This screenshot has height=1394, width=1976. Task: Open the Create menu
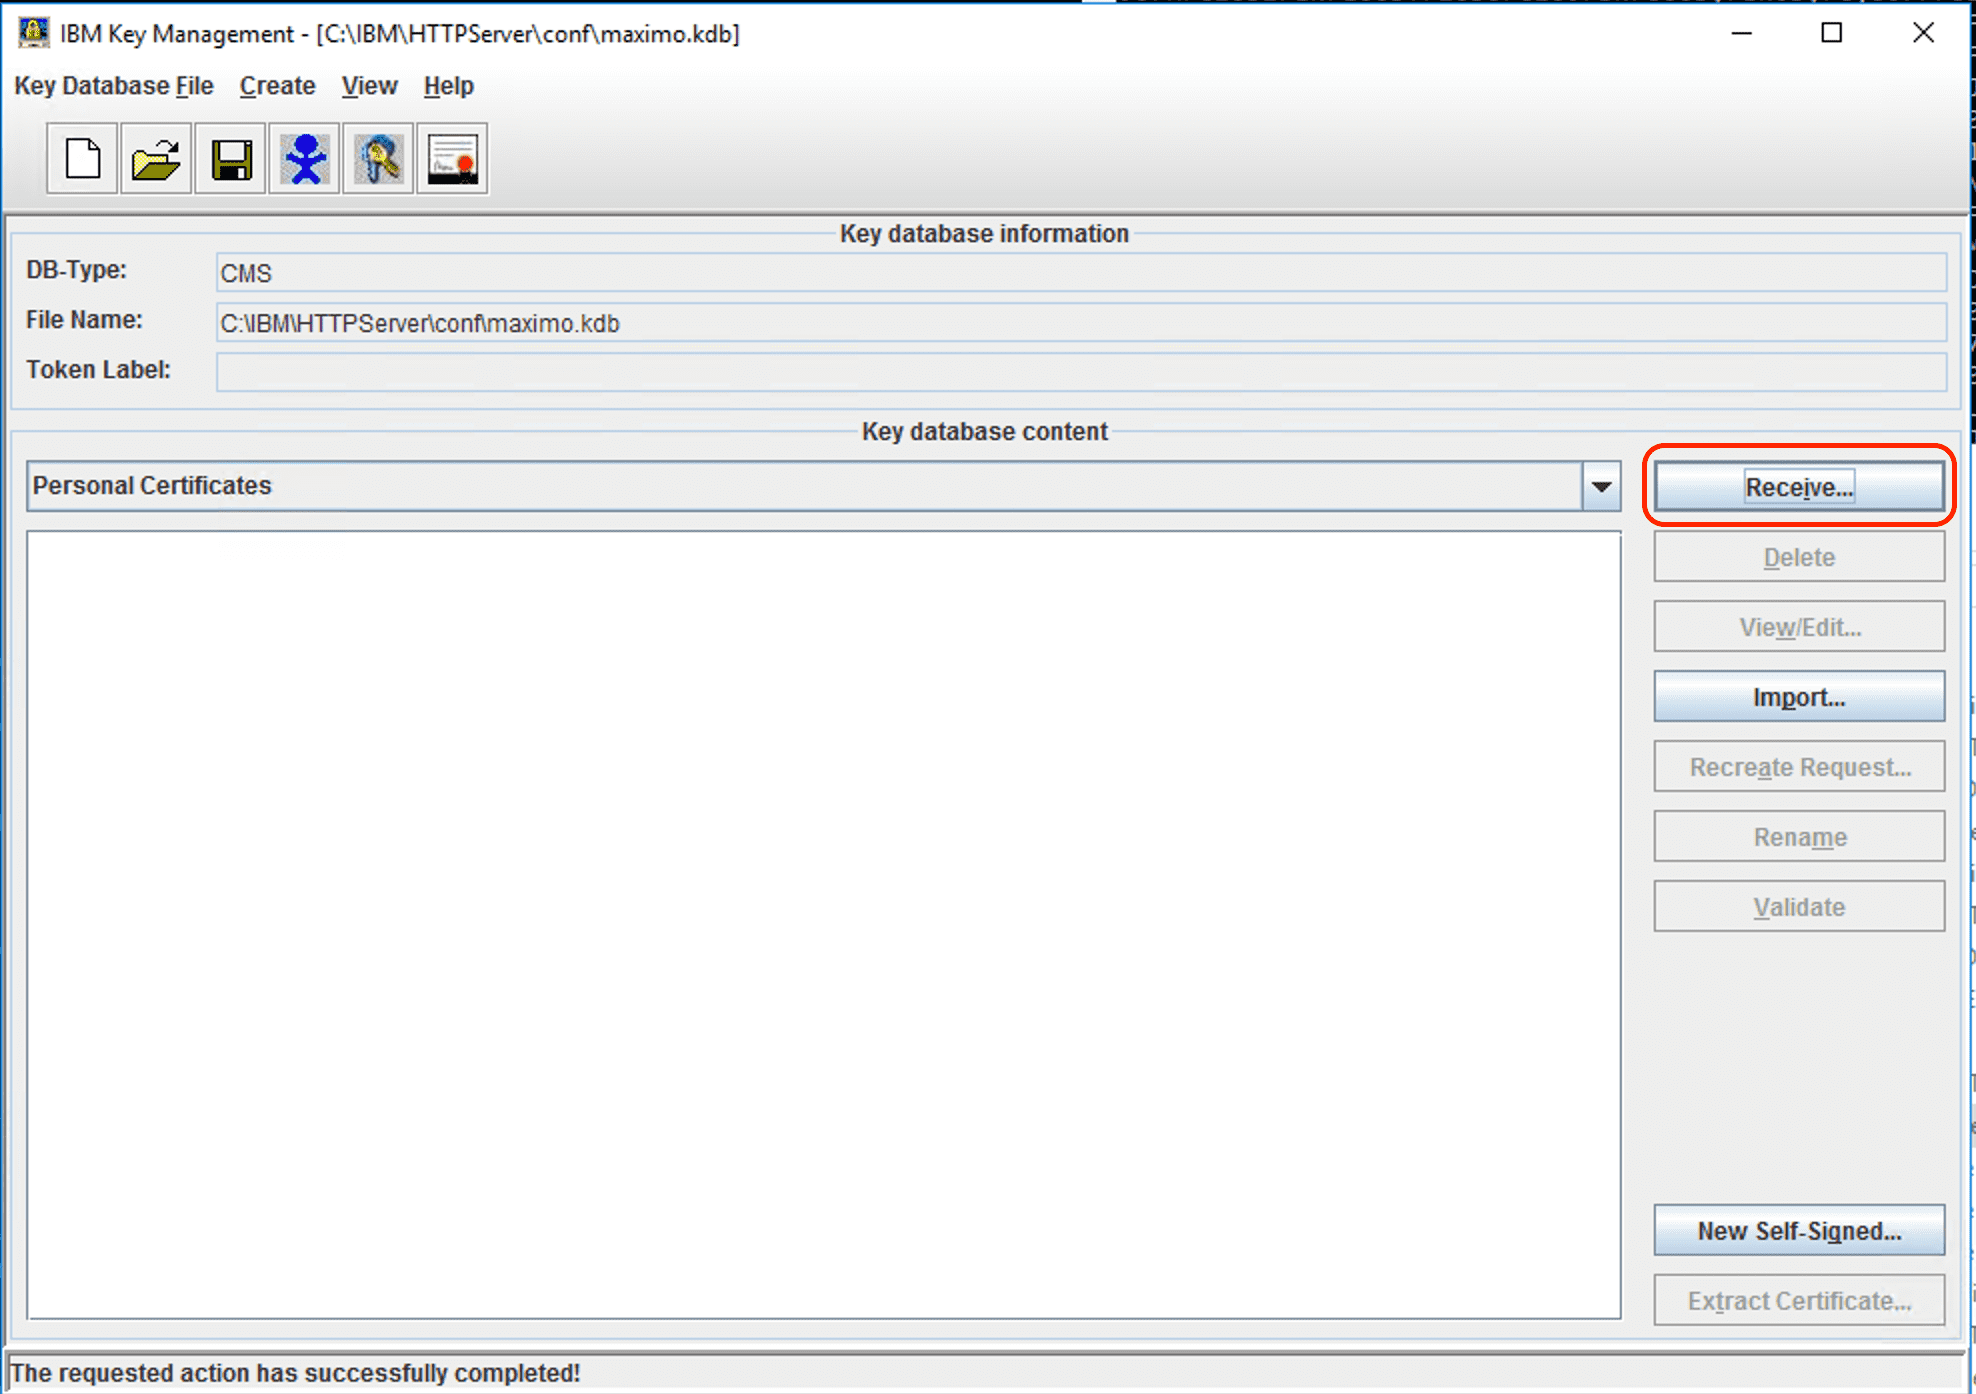click(x=277, y=86)
